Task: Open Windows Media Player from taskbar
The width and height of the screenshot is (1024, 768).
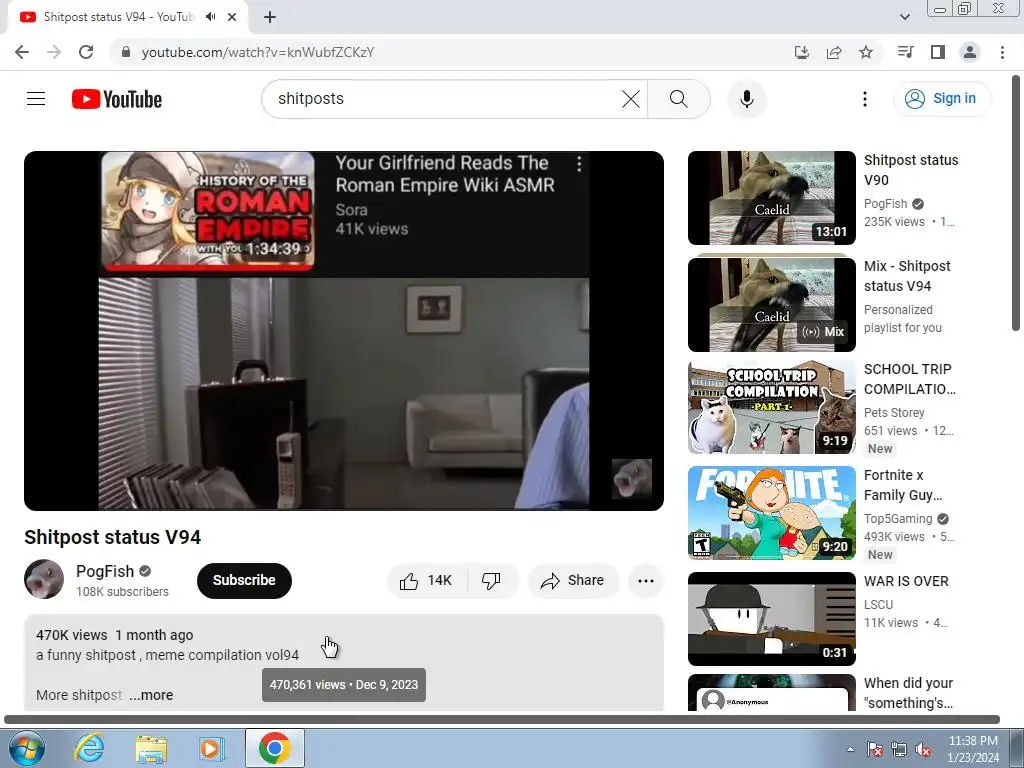Action: 212,748
